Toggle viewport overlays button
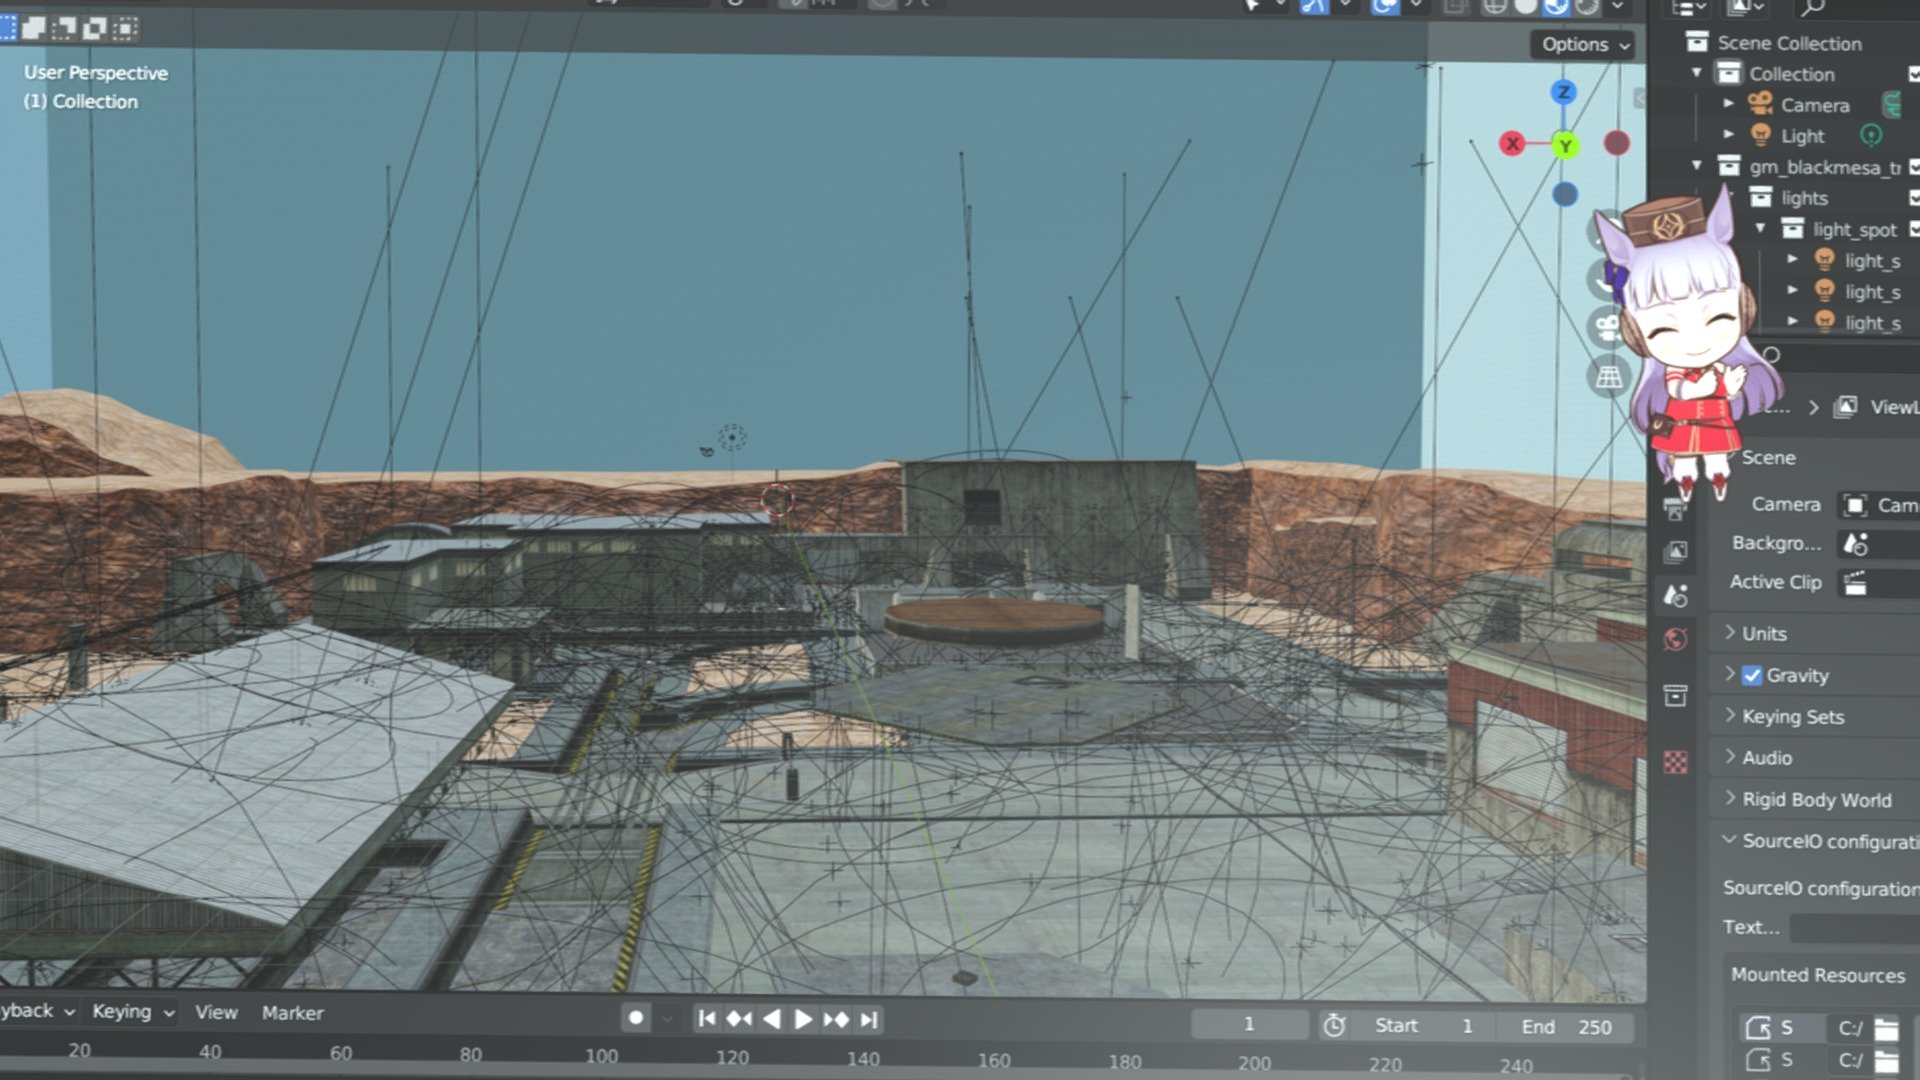Viewport: 1920px width, 1080px height. (1385, 6)
